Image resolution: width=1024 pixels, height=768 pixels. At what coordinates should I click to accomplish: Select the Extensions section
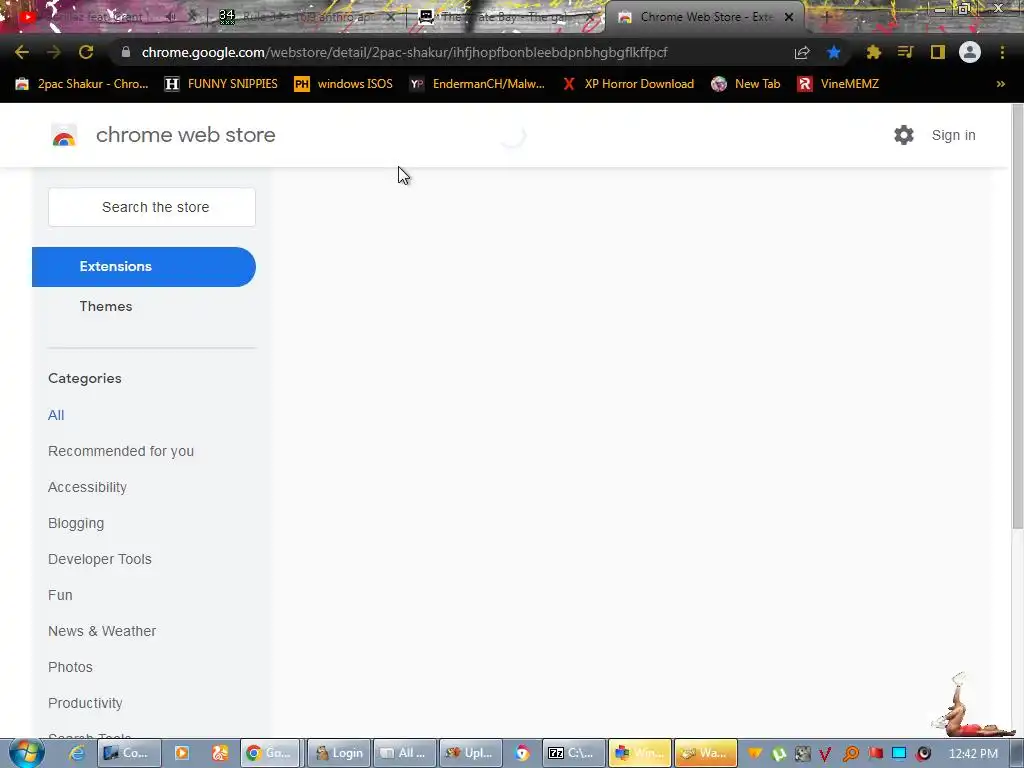click(144, 266)
